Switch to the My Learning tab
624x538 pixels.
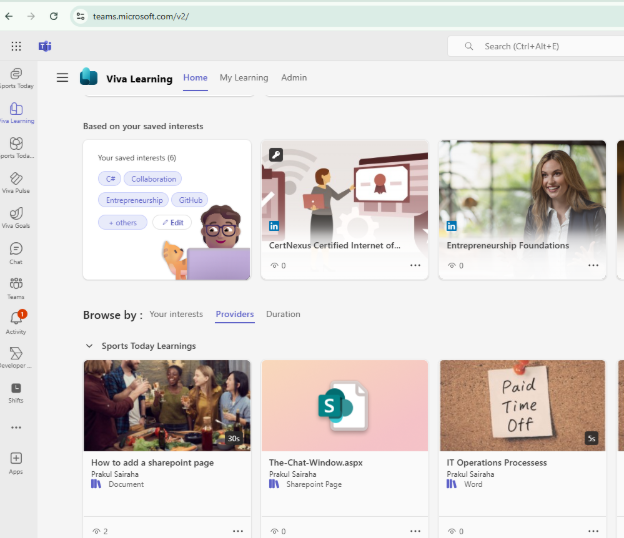coord(244,78)
